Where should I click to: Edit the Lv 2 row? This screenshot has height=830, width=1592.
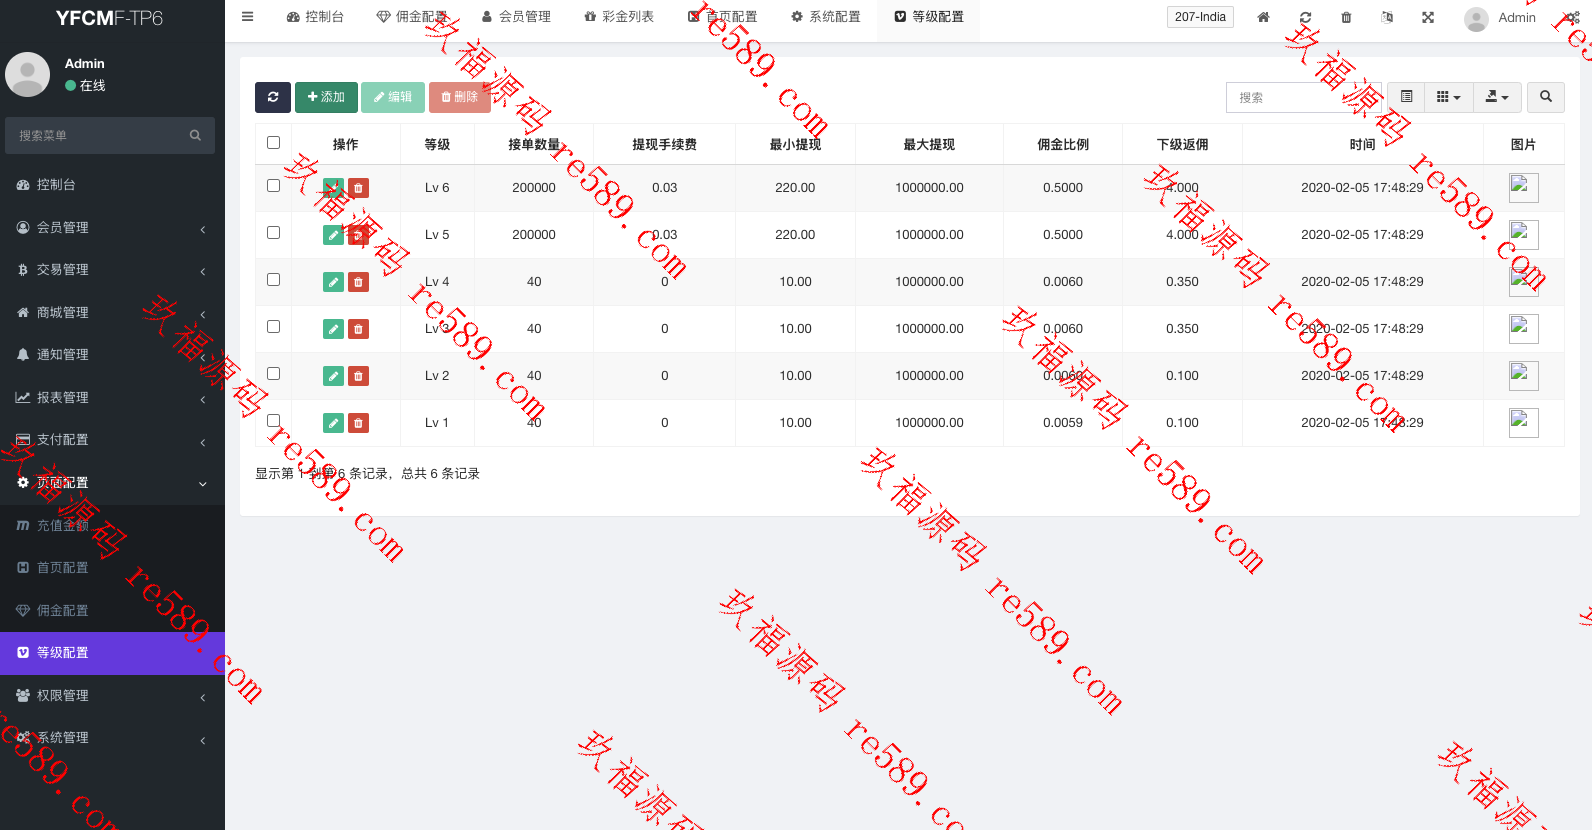click(333, 376)
